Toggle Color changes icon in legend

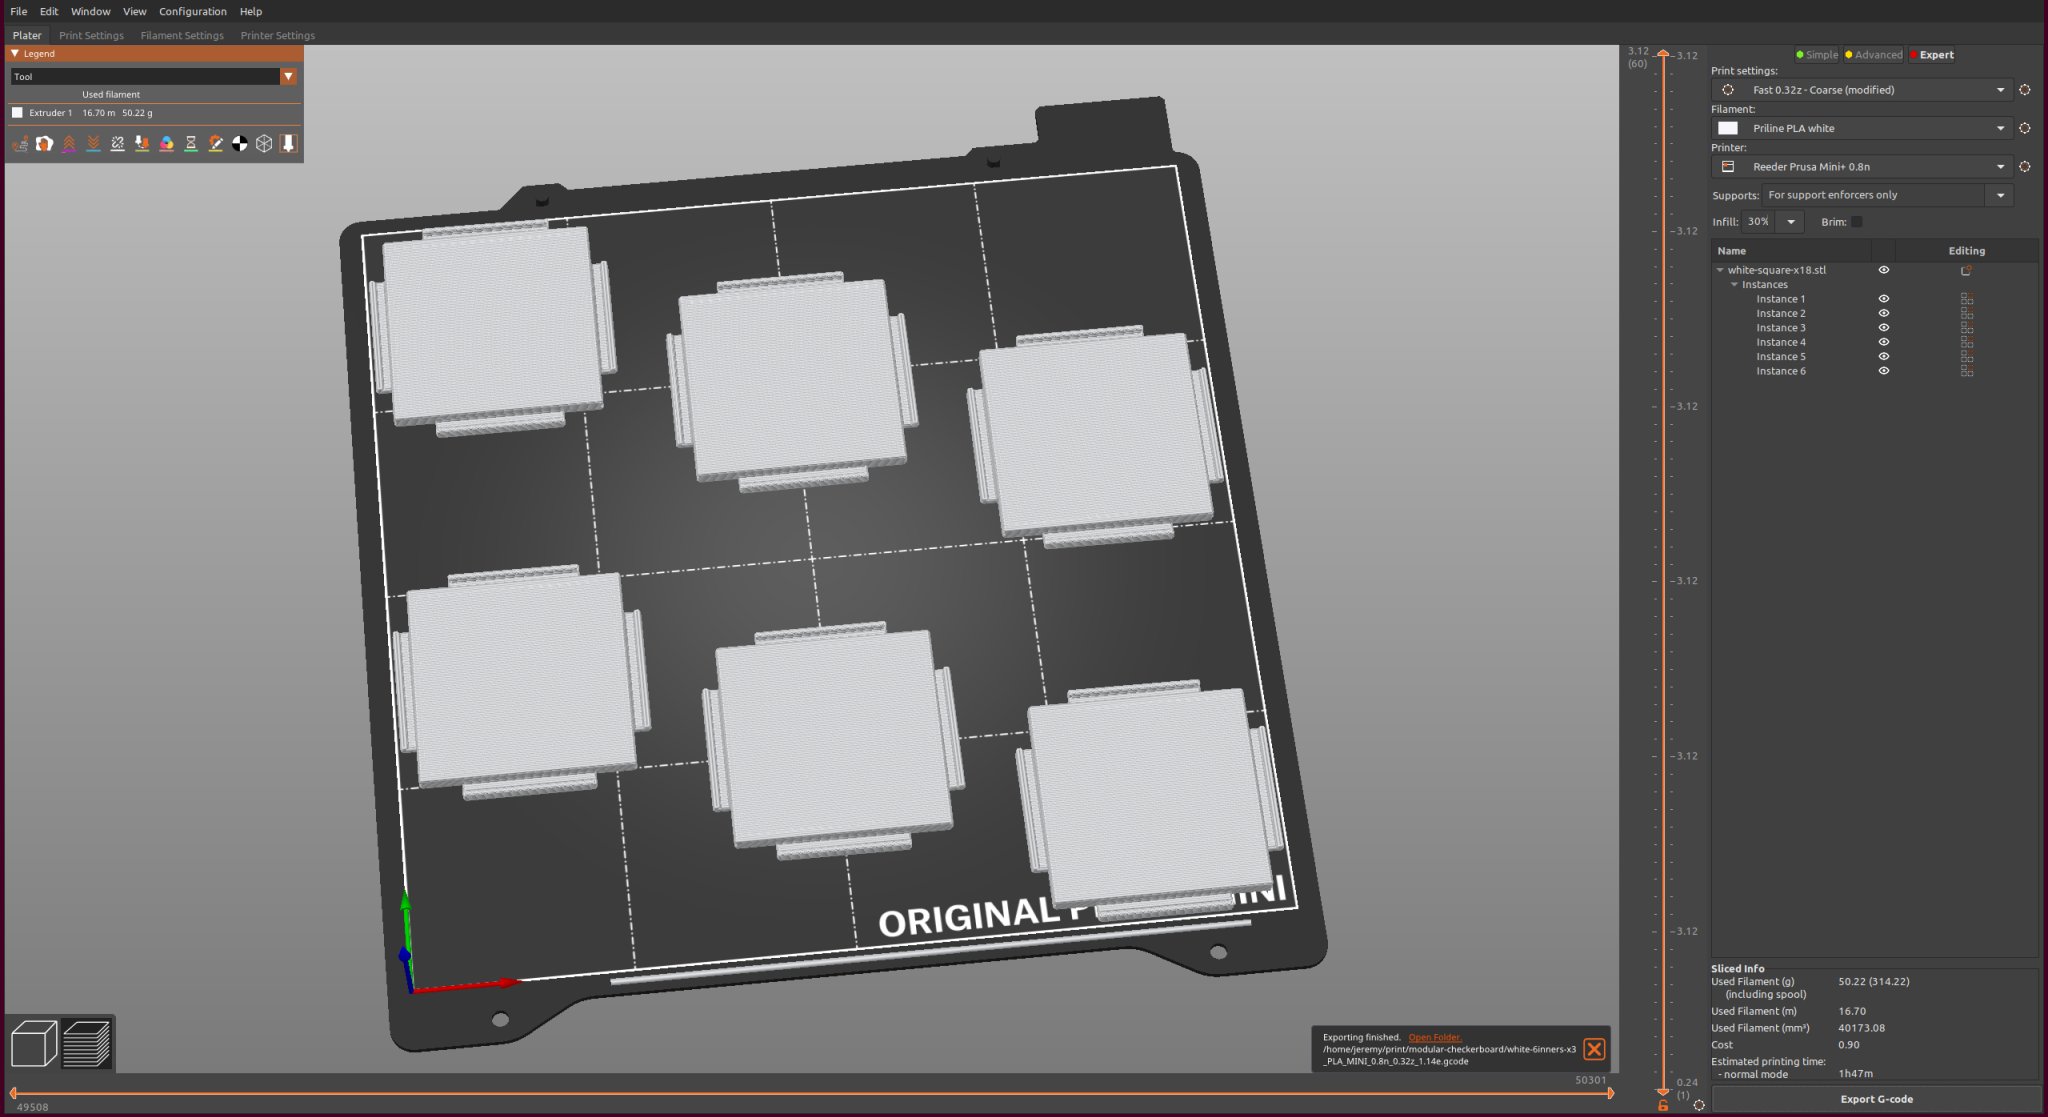167,144
